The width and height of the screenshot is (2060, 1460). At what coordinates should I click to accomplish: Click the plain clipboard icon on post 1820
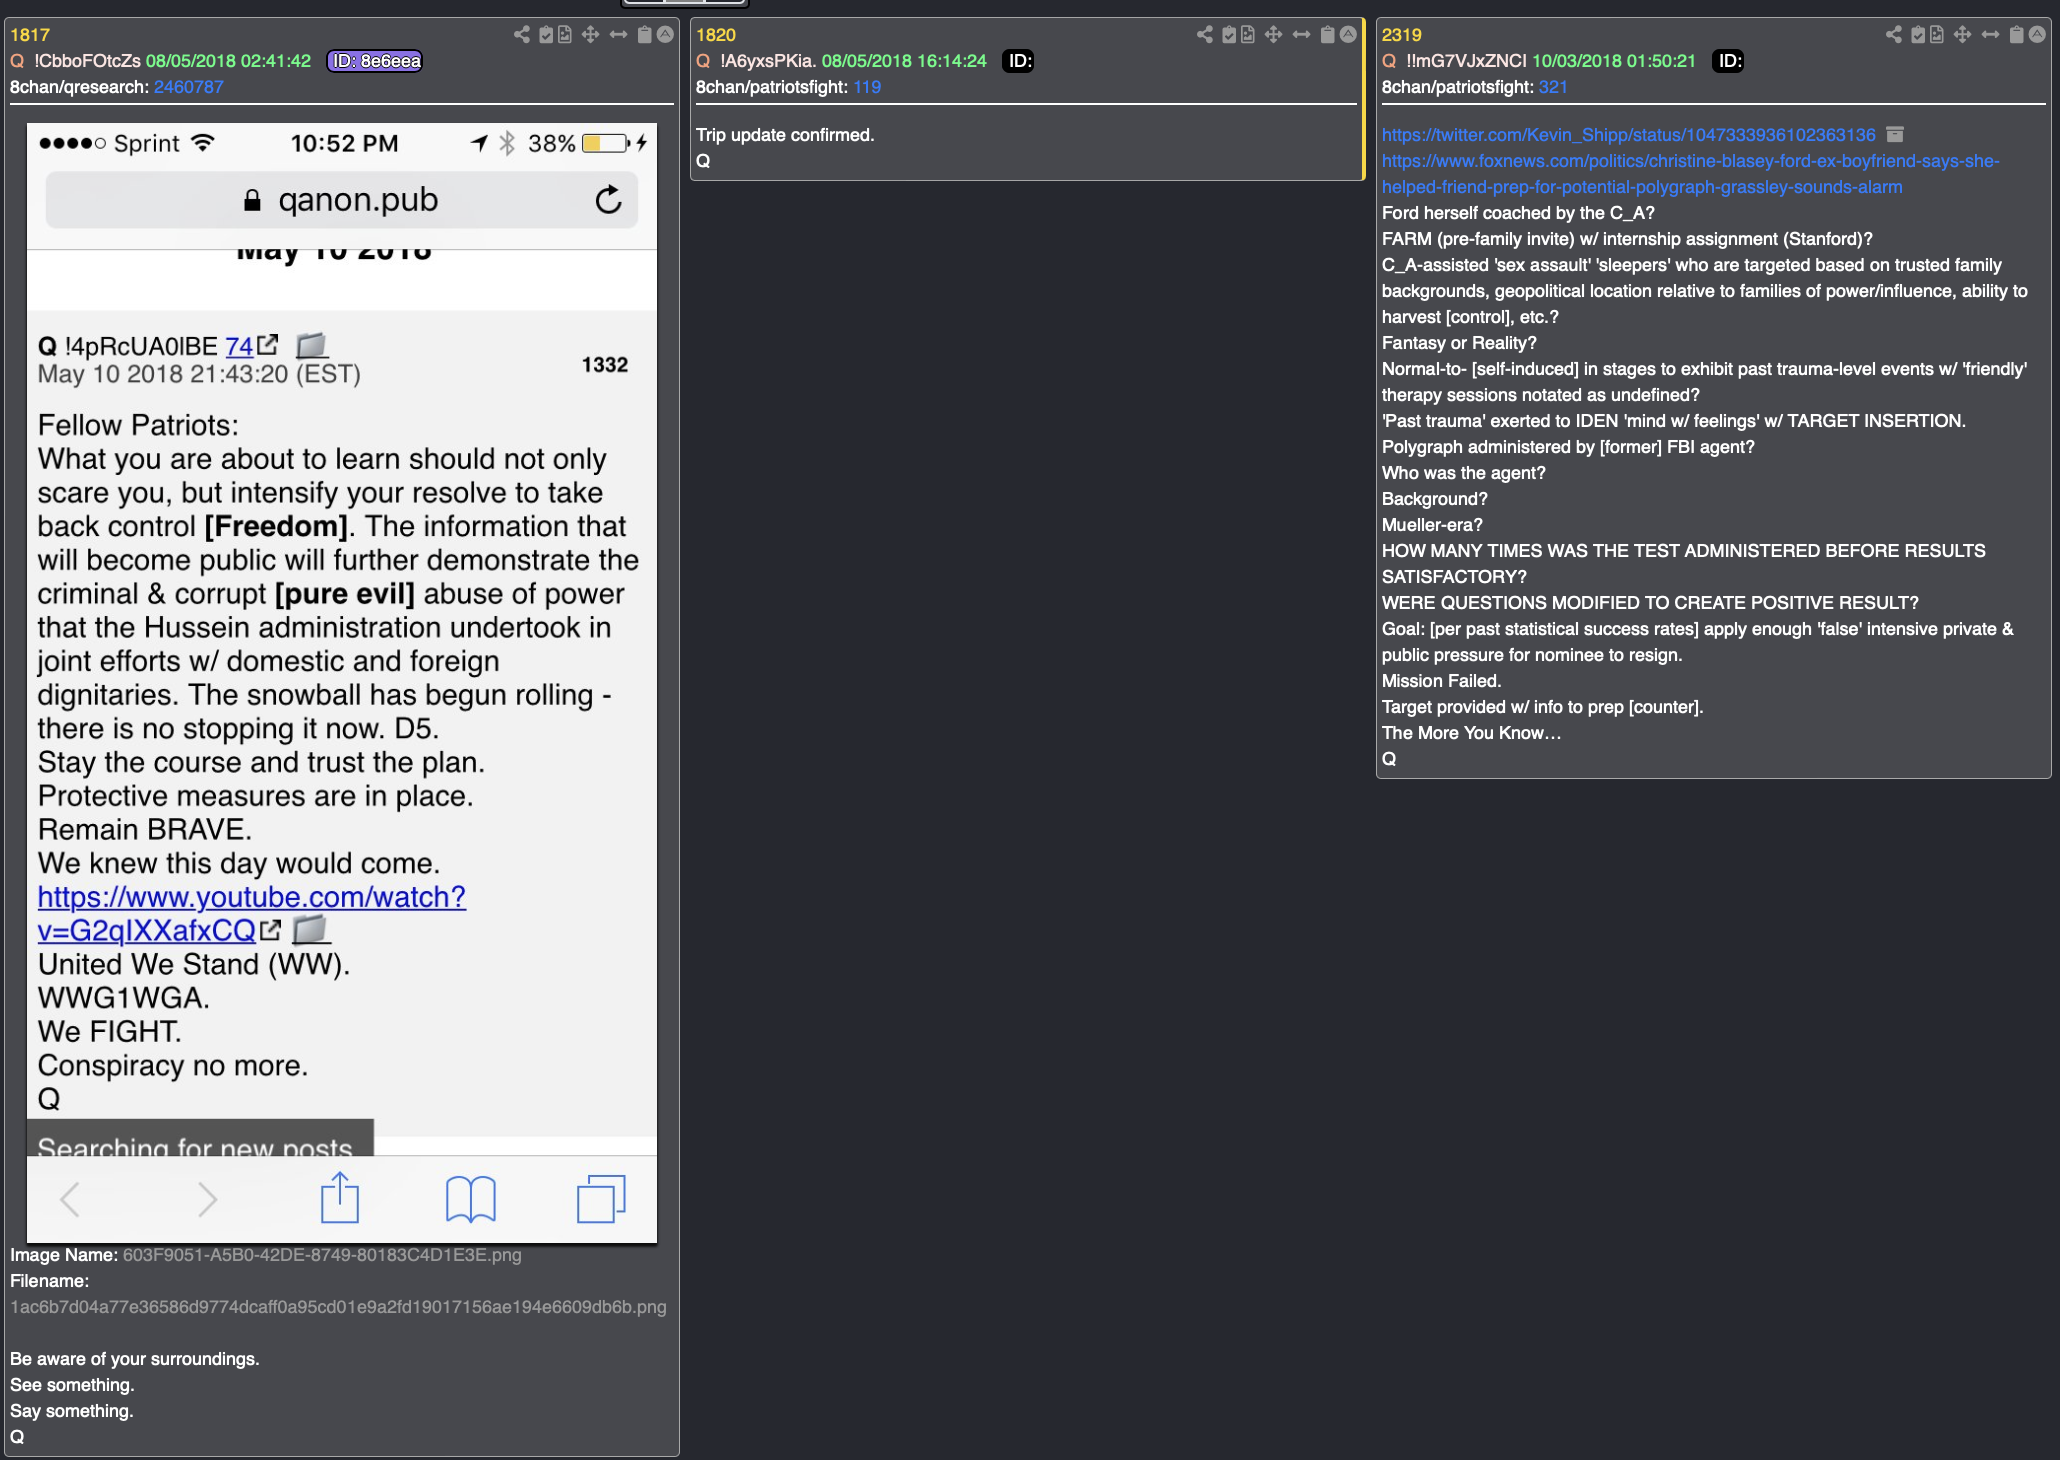pyautogui.click(x=1328, y=35)
